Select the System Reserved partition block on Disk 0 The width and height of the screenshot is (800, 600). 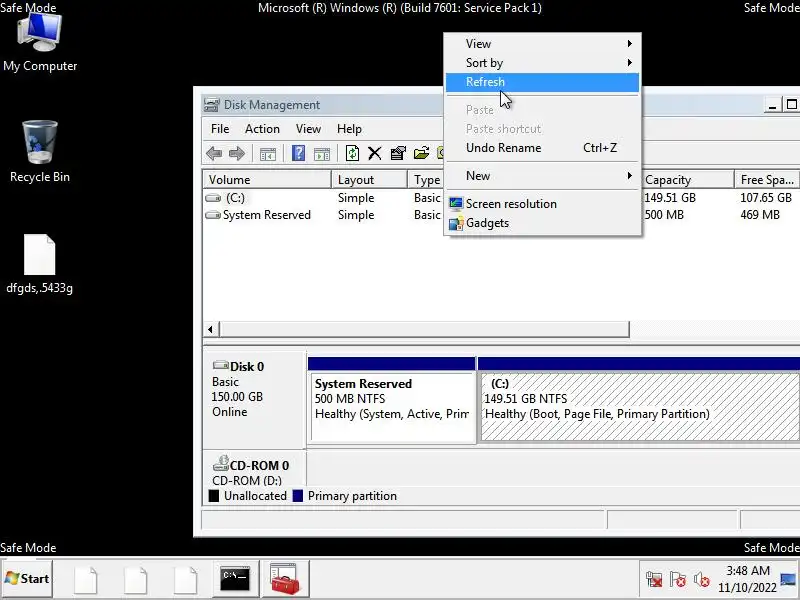(392, 406)
